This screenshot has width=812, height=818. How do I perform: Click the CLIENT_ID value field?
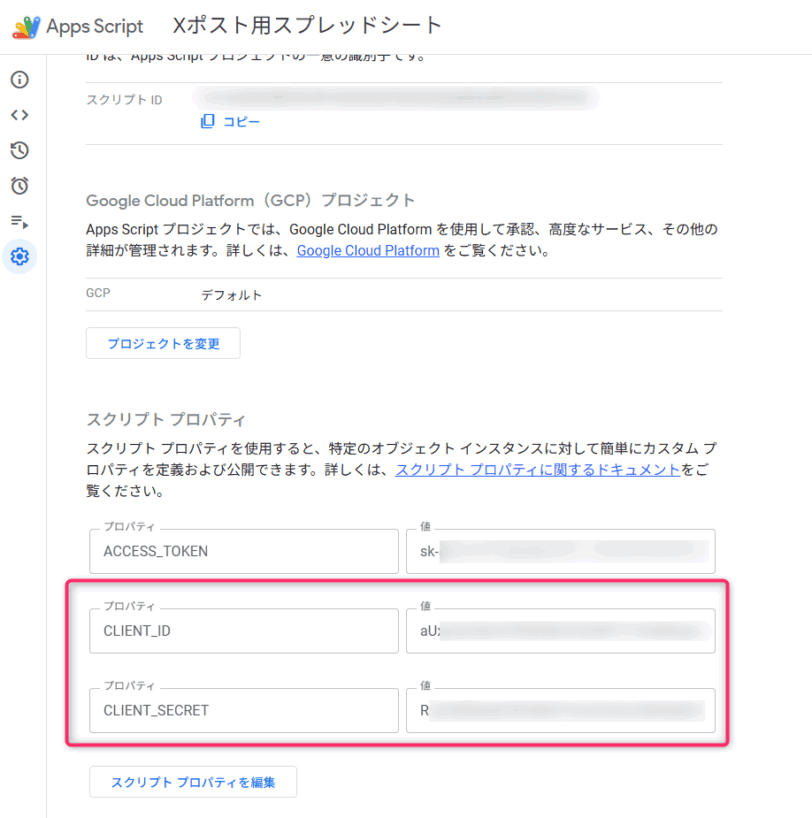tap(560, 631)
